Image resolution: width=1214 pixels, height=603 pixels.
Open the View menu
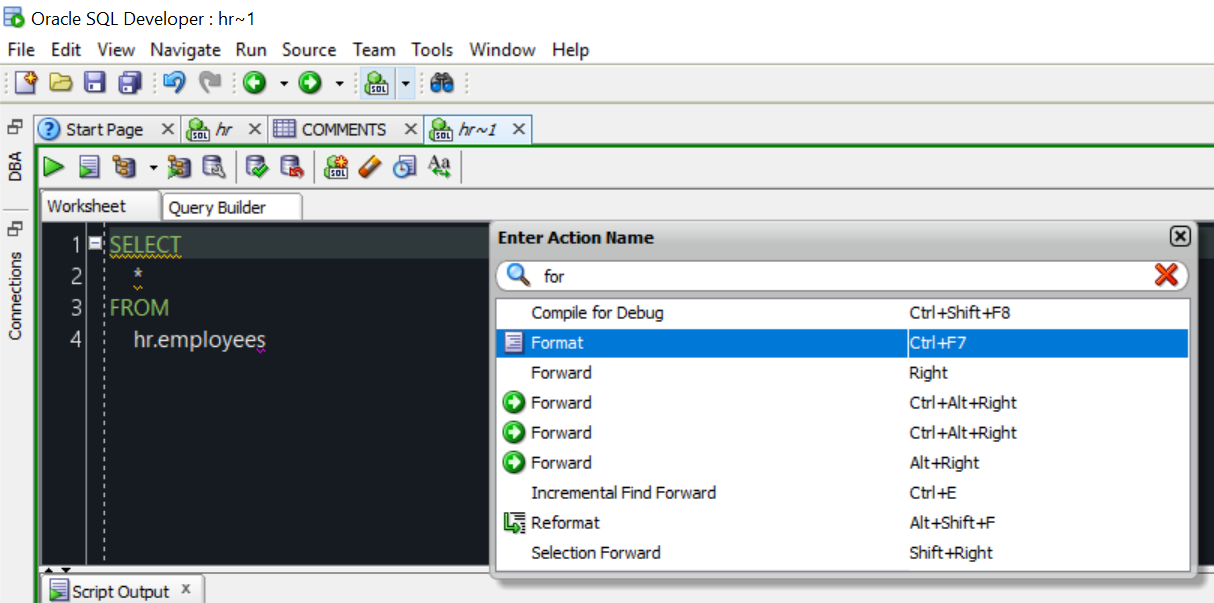pyautogui.click(x=116, y=49)
